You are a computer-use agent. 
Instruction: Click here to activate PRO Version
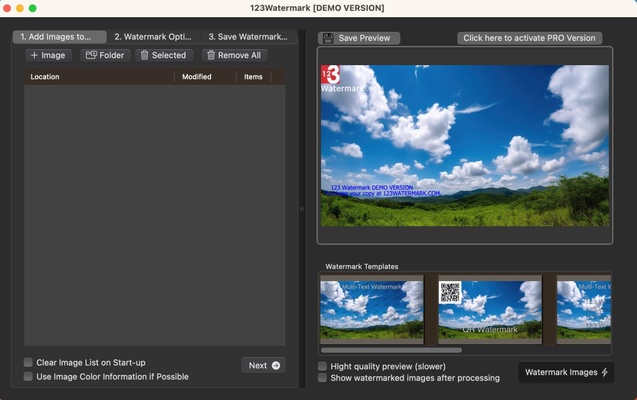(x=529, y=38)
